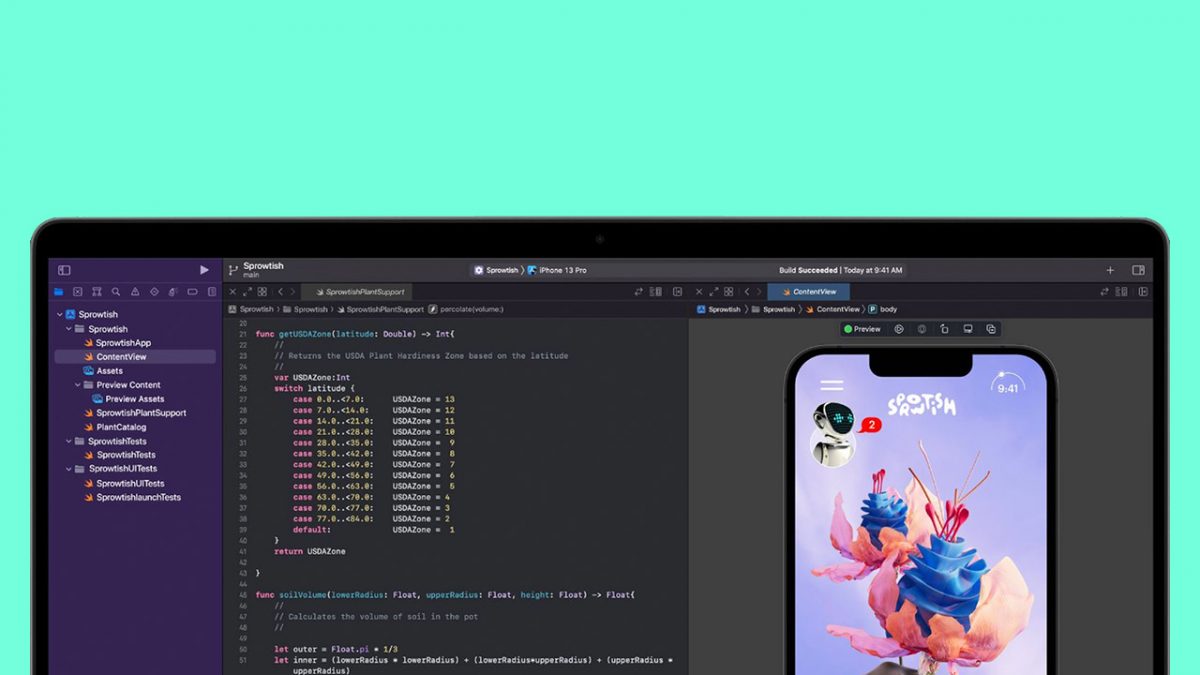
Task: Toggle the navigator sidebar visibility
Action: coord(64,269)
